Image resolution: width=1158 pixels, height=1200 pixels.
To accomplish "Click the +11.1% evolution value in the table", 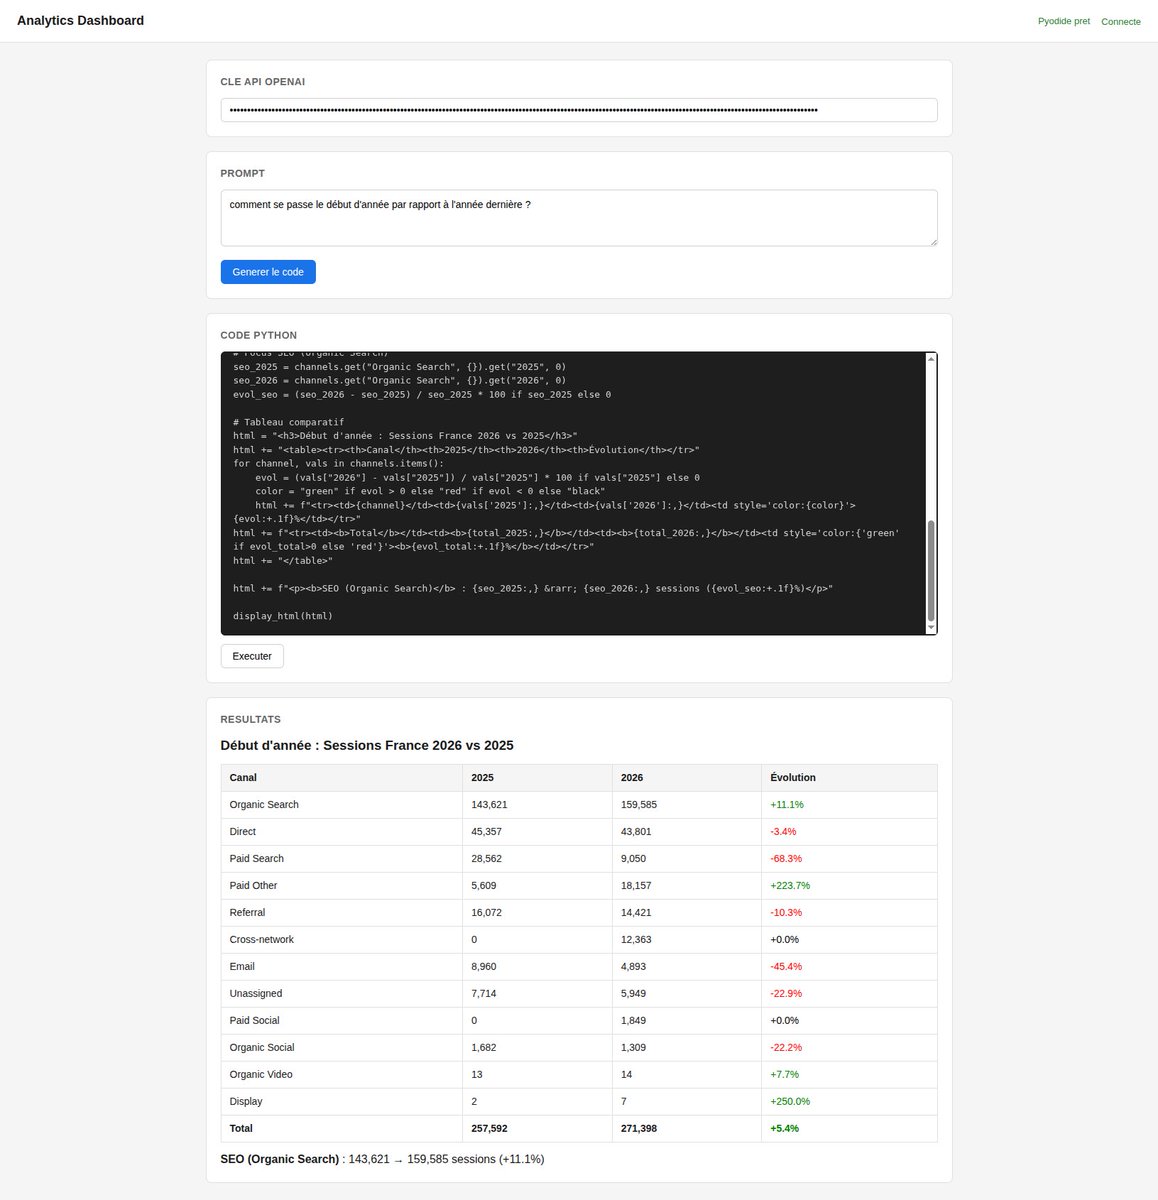I will point(787,804).
